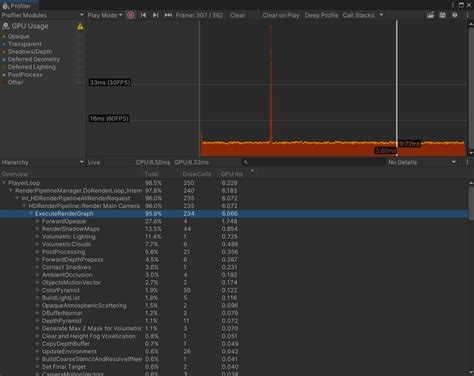This screenshot has width=474, height=376.
Task: Select the CopyDepthBuffer row
Action: (x=234, y=344)
